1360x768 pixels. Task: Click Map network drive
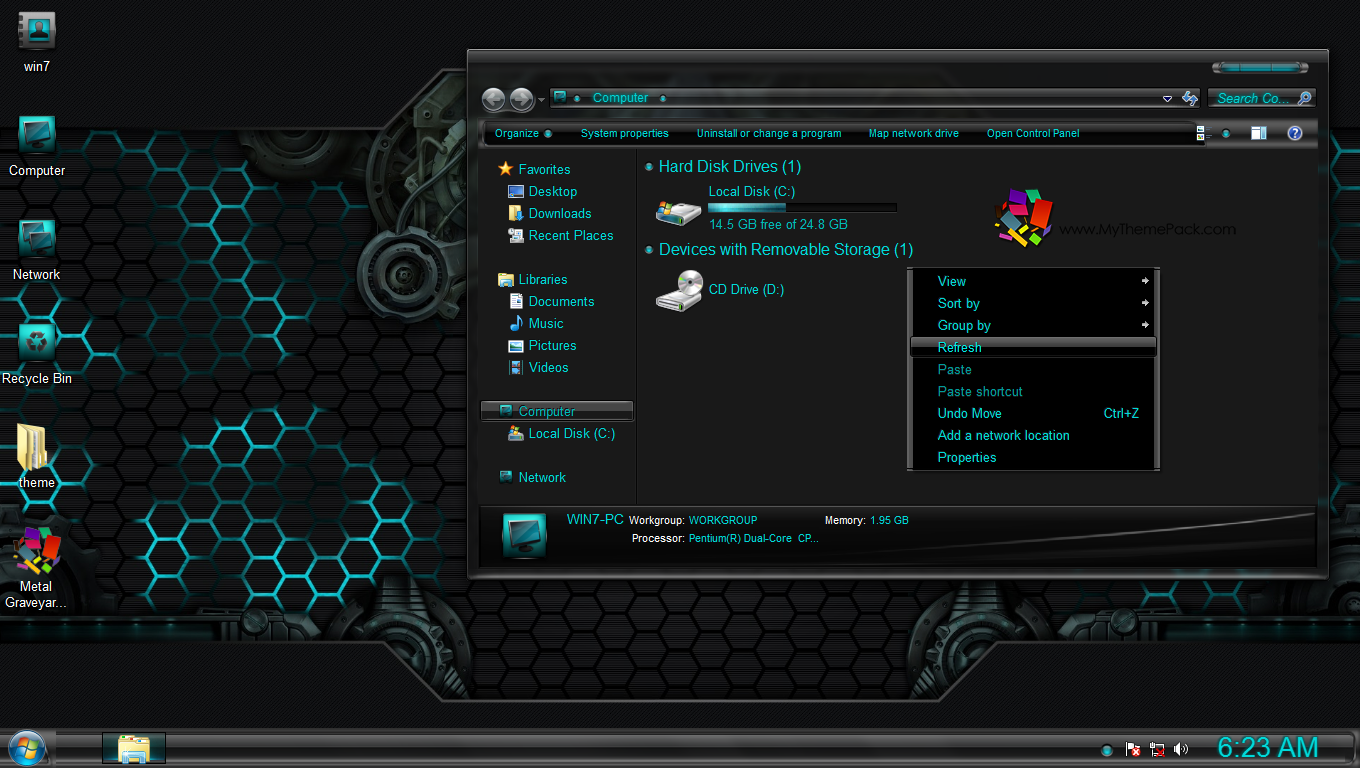click(913, 133)
